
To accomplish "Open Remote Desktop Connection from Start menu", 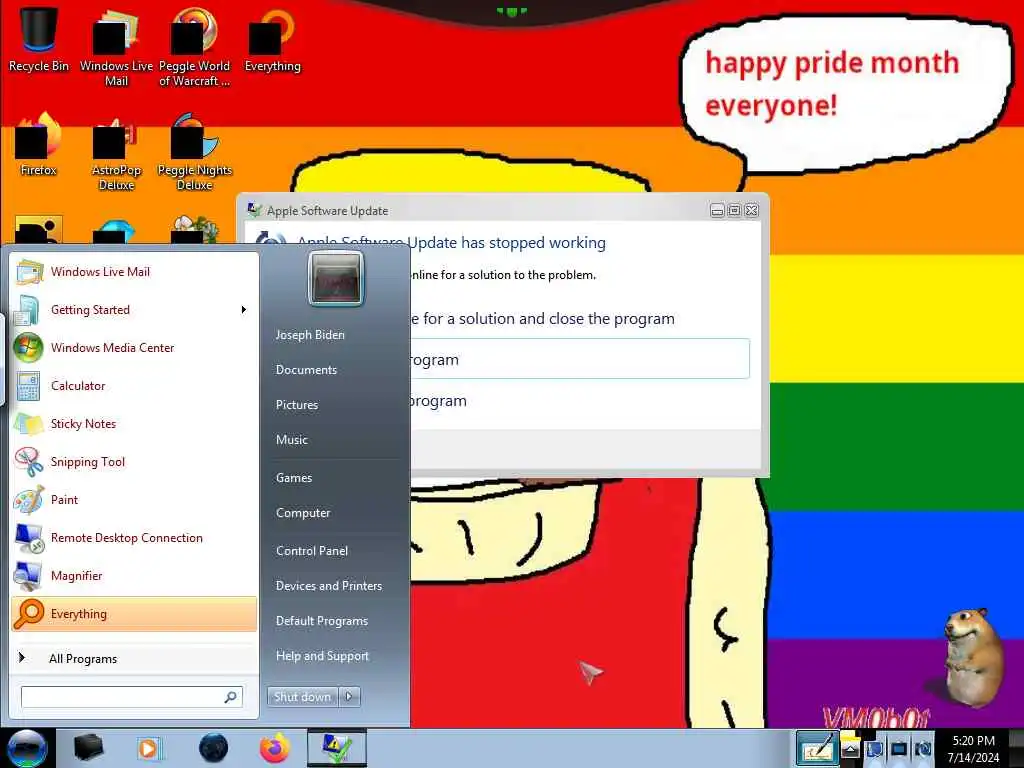I will (134, 537).
